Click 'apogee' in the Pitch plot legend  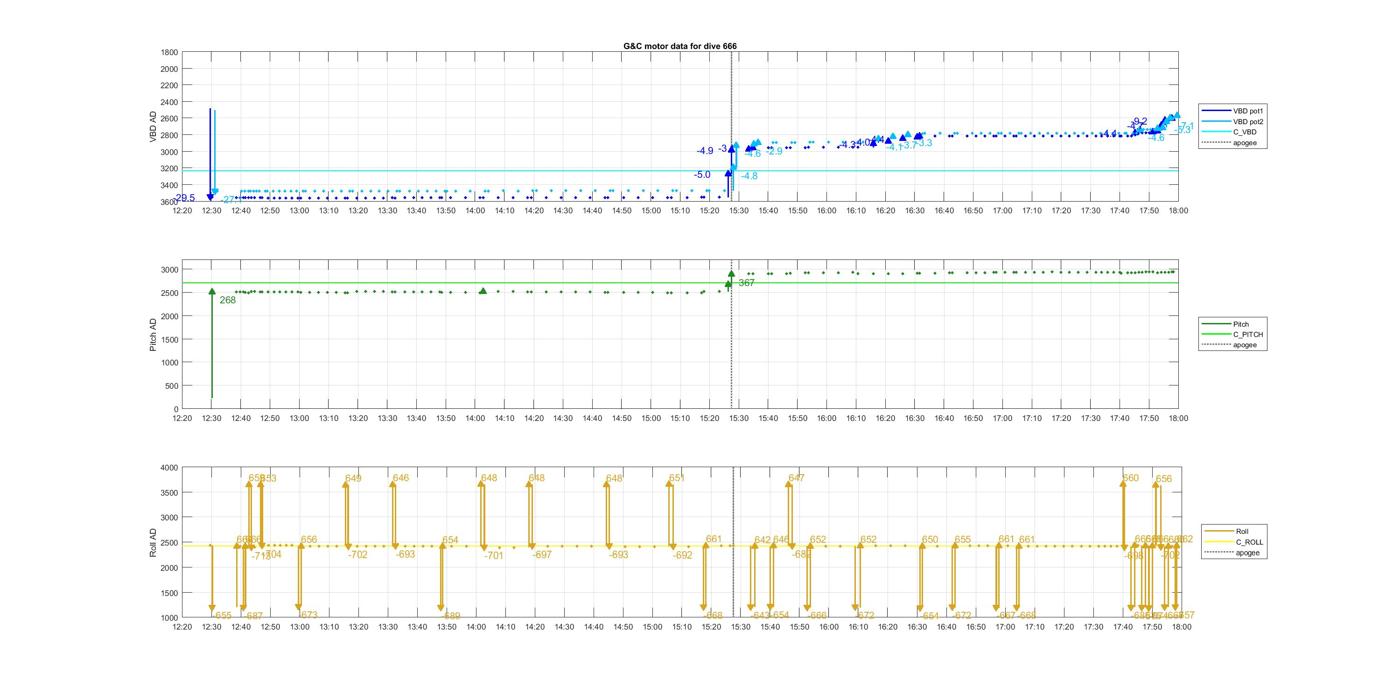click(x=1244, y=344)
